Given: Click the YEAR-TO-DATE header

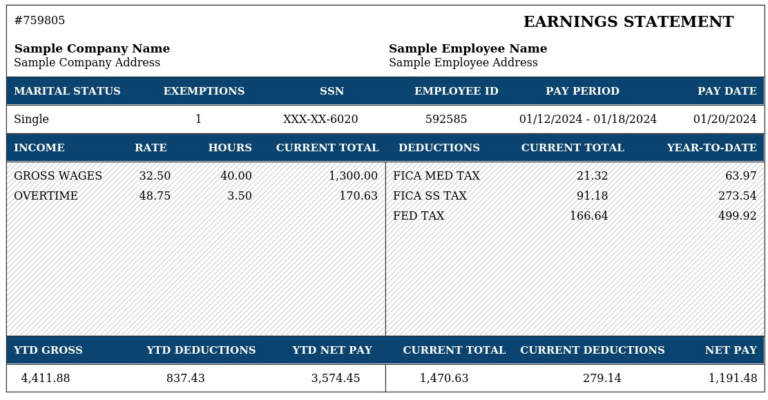Looking at the screenshot, I should click(712, 148).
